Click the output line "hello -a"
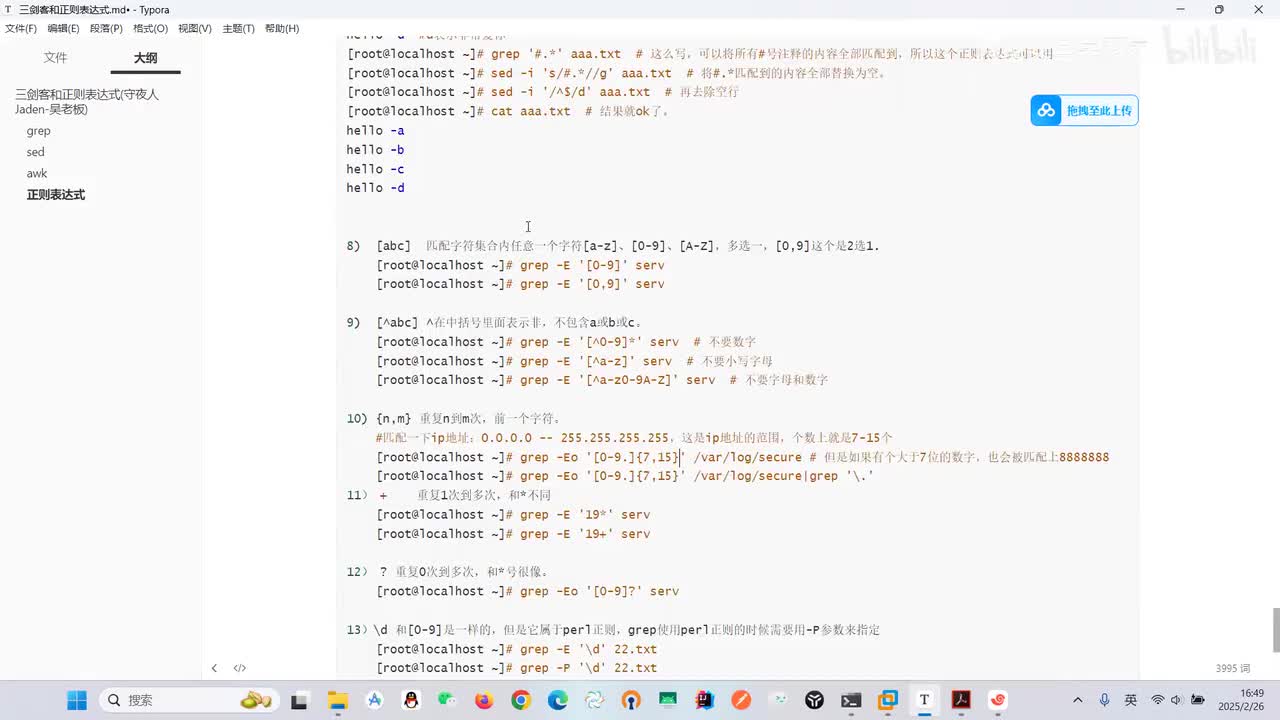The image size is (1280, 720). click(375, 131)
